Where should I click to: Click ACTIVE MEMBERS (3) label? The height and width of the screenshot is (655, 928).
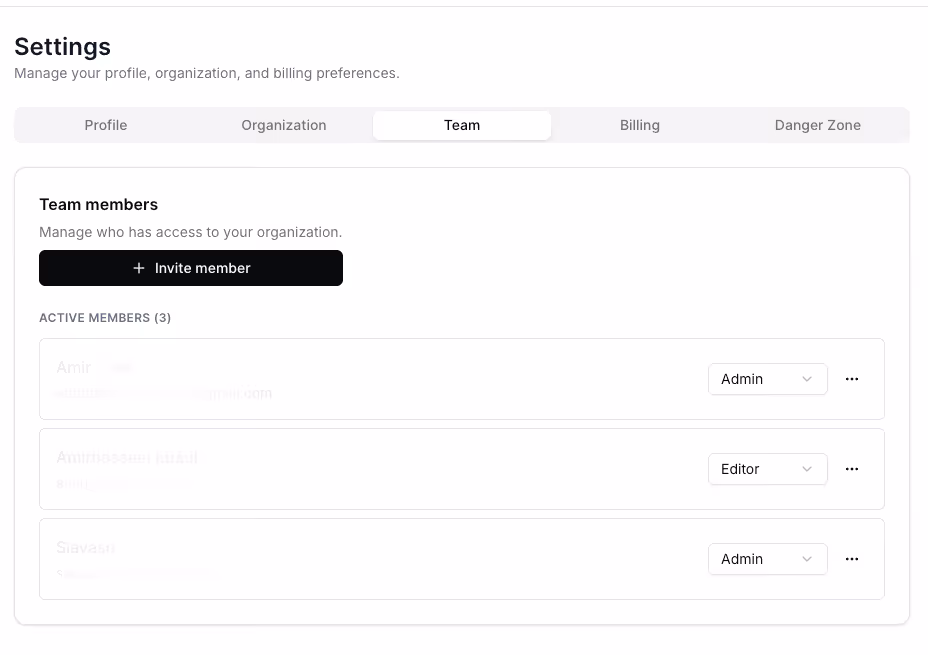105,318
